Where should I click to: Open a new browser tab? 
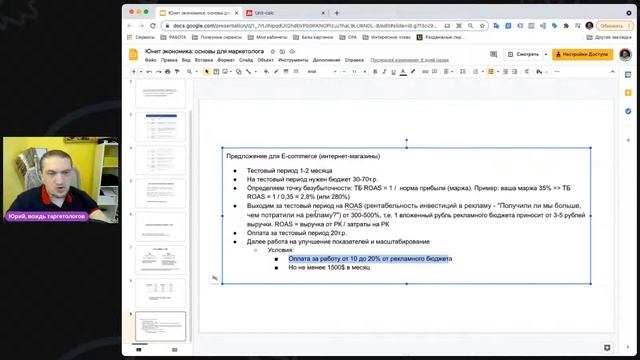point(337,13)
